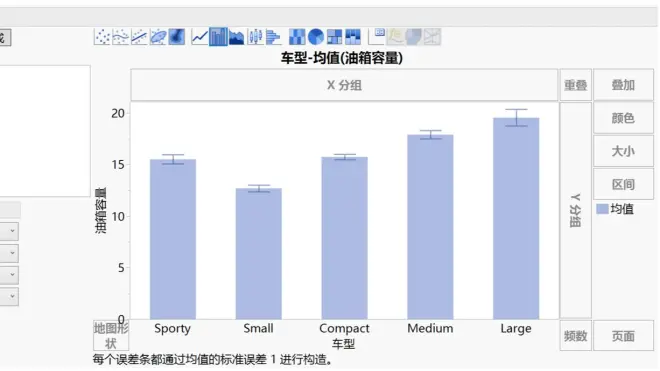This screenshot has width=660, height=371.
Task: Select the Area chart element icon
Action: [237, 37]
